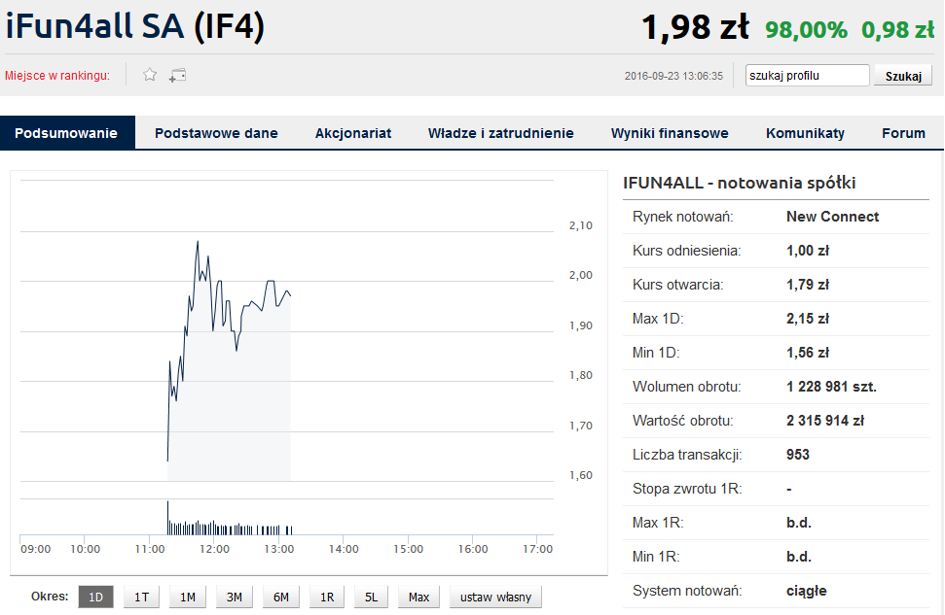View the Wyniki finansowe tab

coord(670,133)
